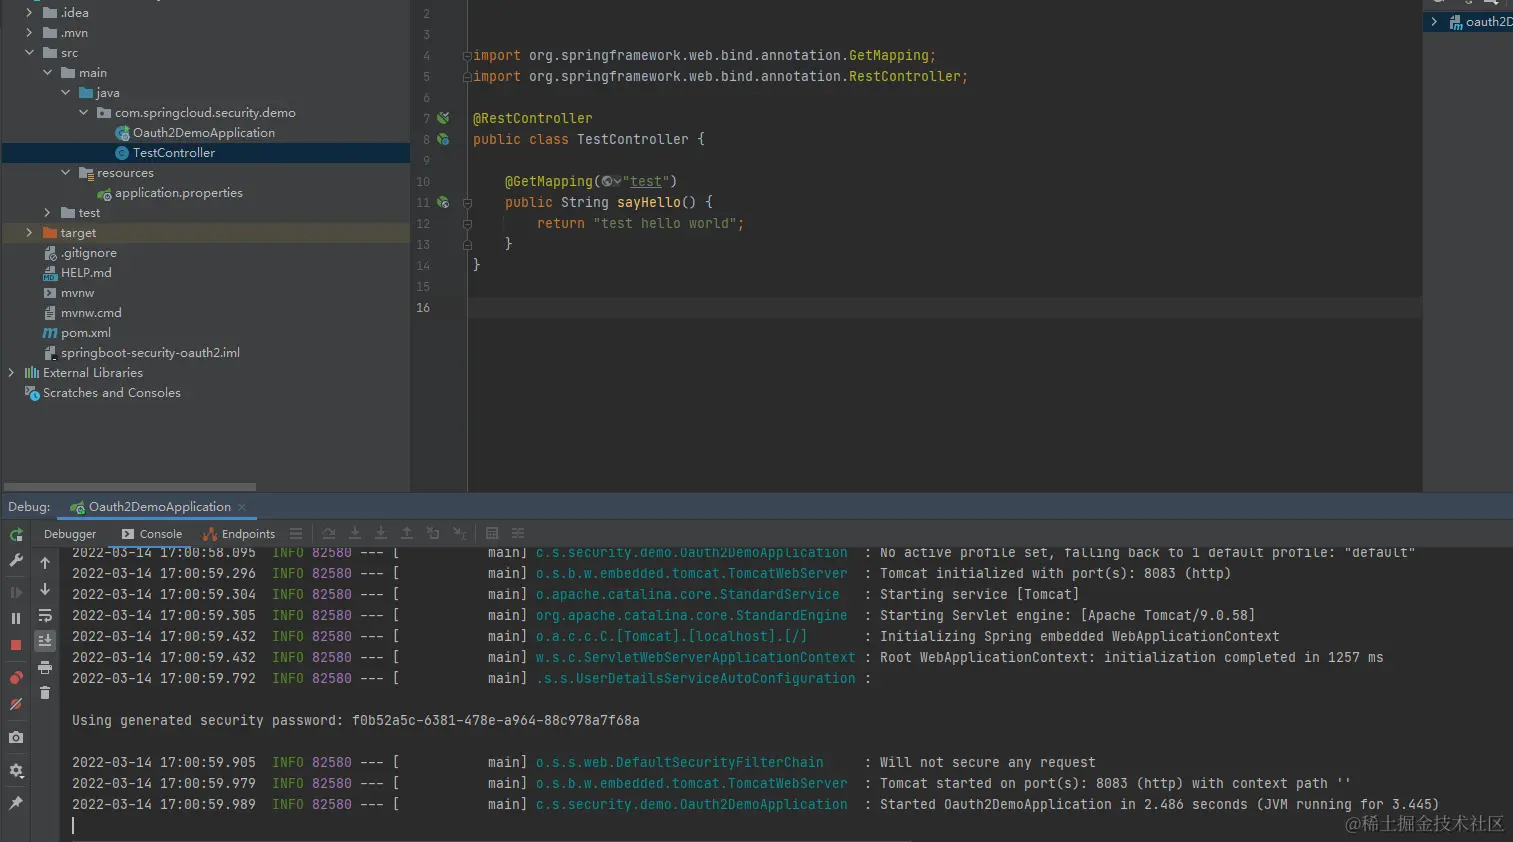Go up the stack trace
The height and width of the screenshot is (842, 1513).
point(45,563)
